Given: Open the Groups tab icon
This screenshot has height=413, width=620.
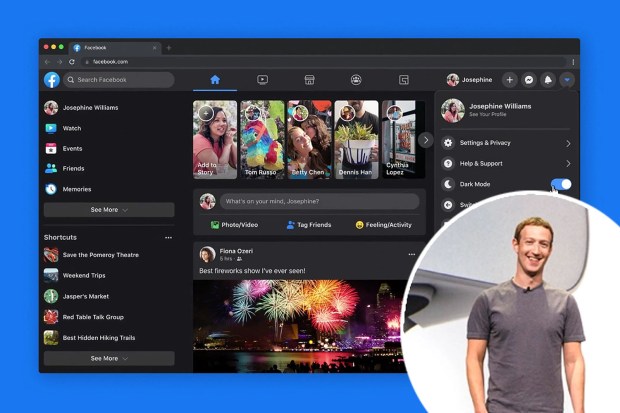Looking at the screenshot, I should [x=356, y=80].
